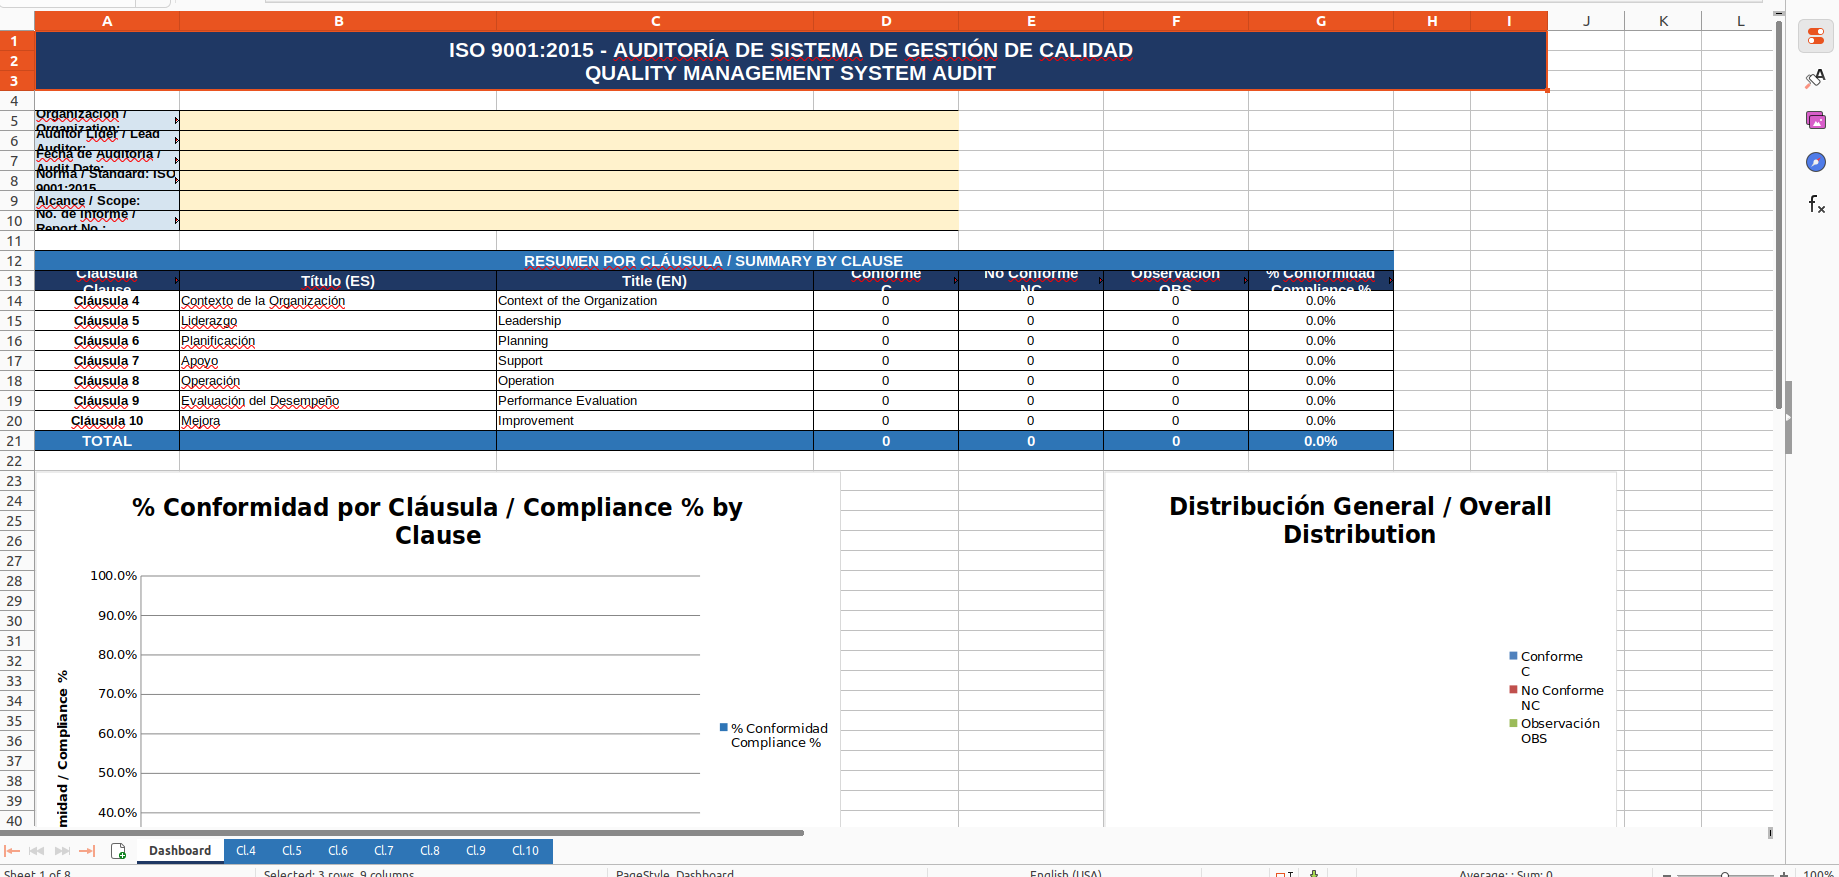Select the ISO 9001:2015 title banner
This screenshot has width=1839, height=877.
click(x=791, y=61)
